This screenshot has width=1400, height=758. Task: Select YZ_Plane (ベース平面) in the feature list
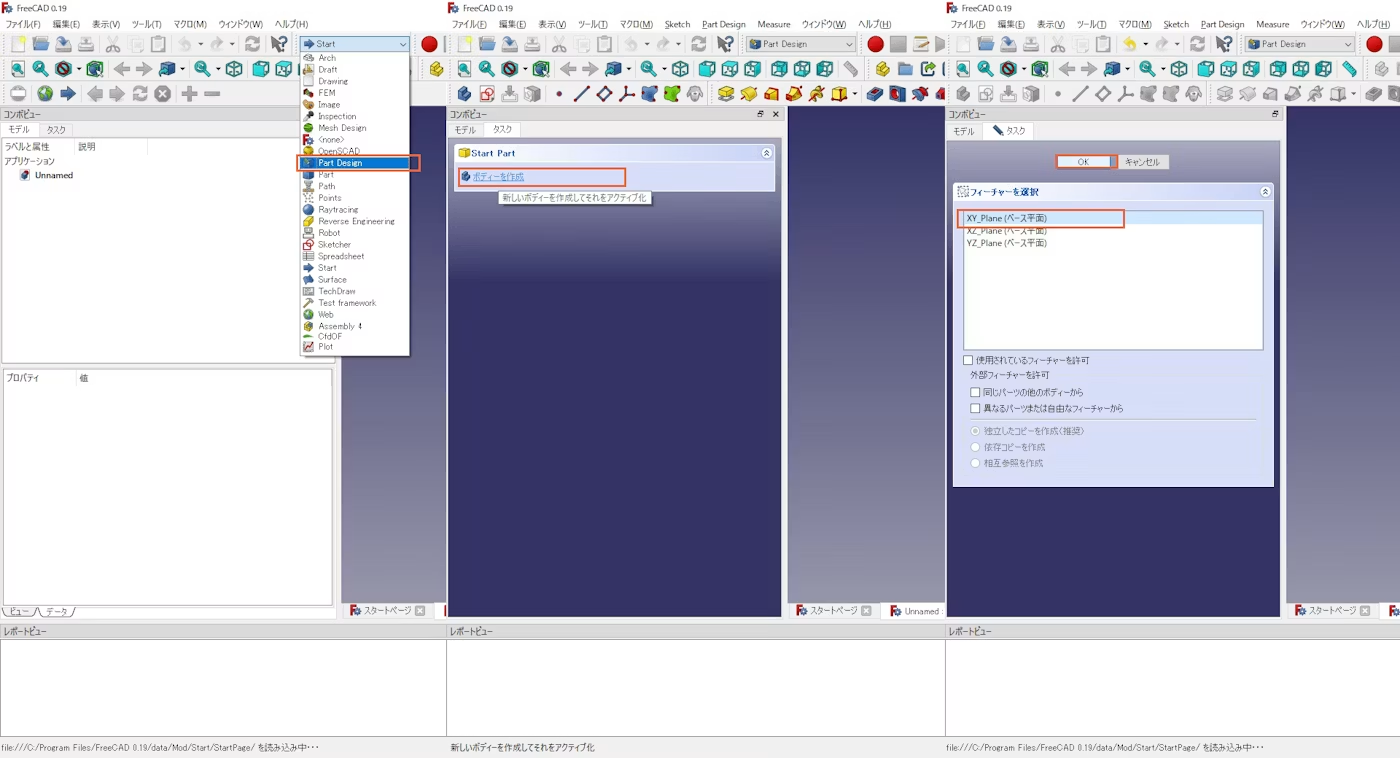pos(1113,243)
